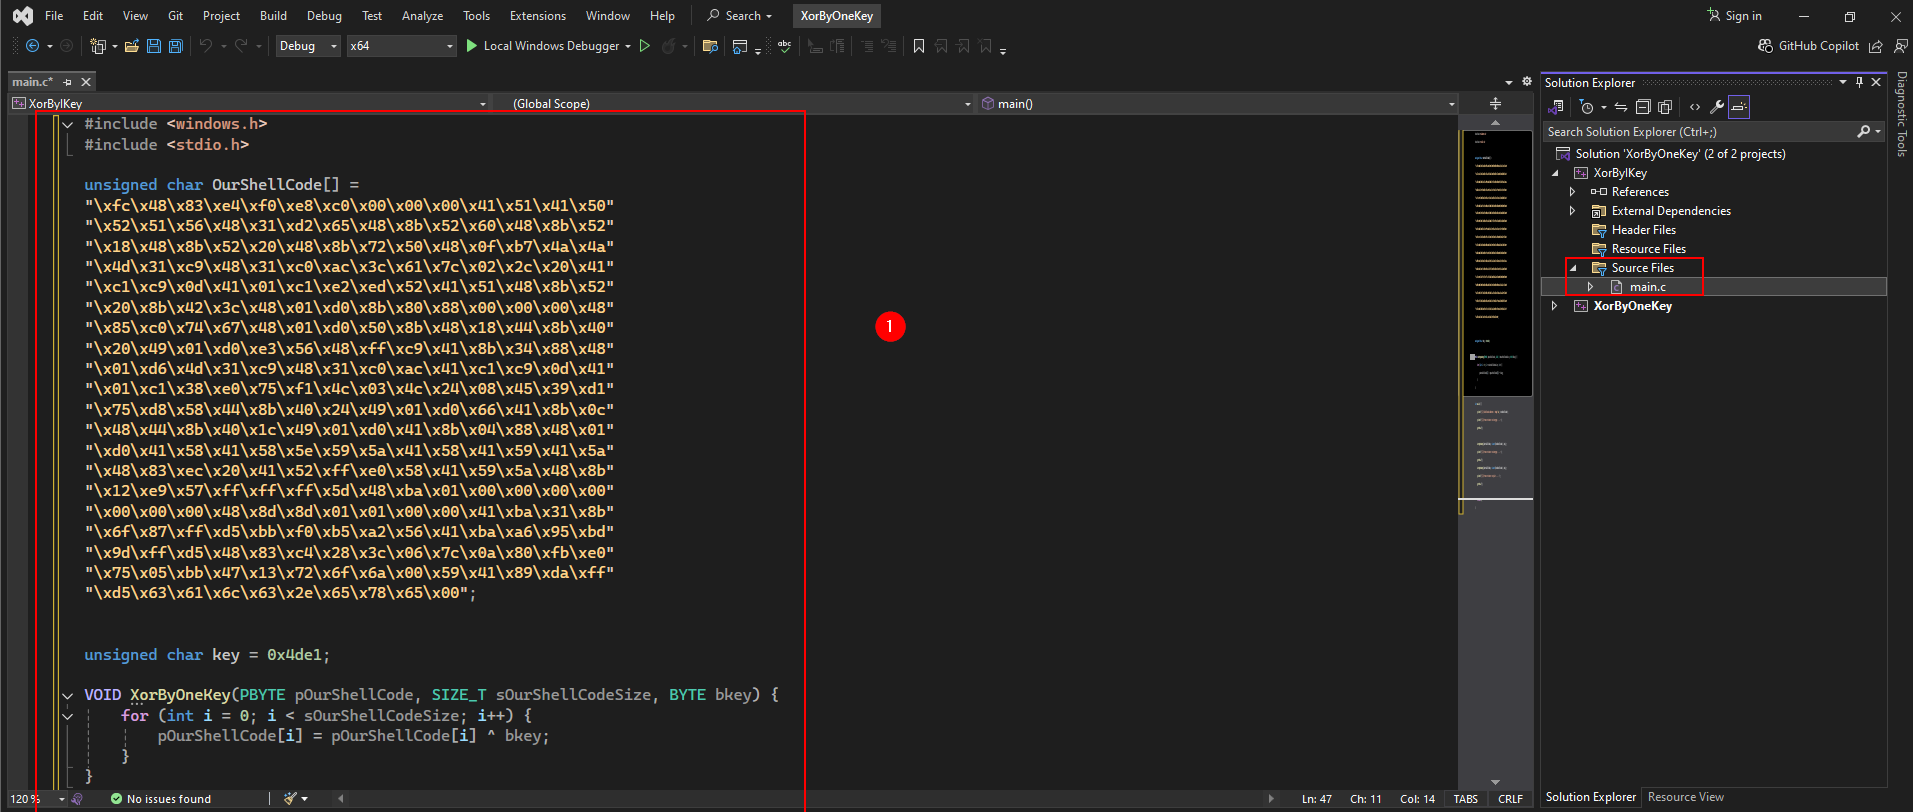Open the Global Scope dropdown

(733, 104)
